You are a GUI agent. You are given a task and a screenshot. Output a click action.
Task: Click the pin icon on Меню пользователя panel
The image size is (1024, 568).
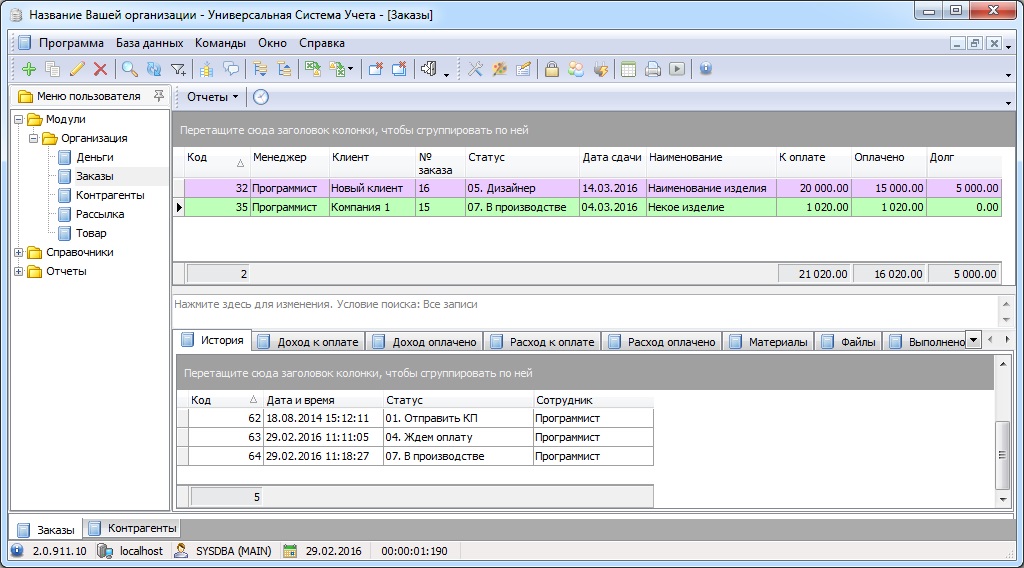[159, 96]
